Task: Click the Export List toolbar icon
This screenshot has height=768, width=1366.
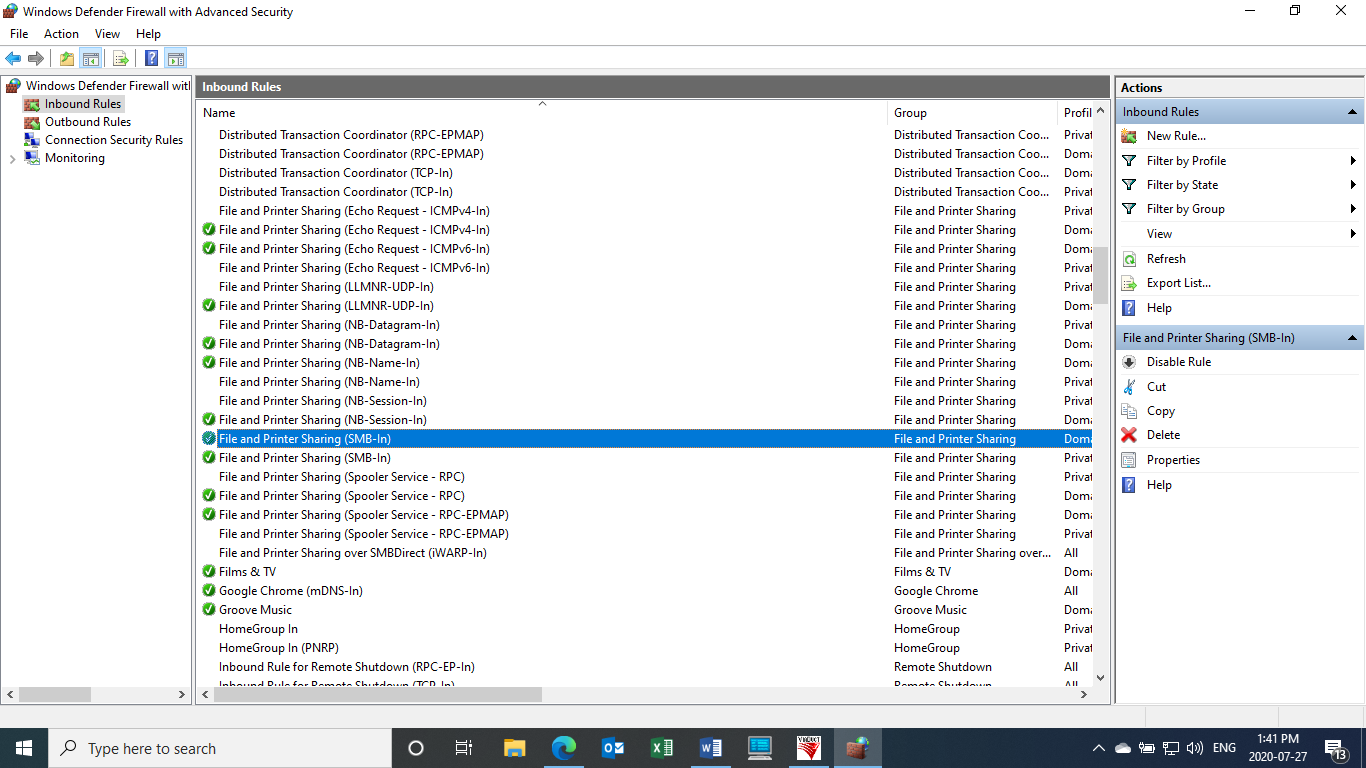Action: pyautogui.click(x=120, y=57)
